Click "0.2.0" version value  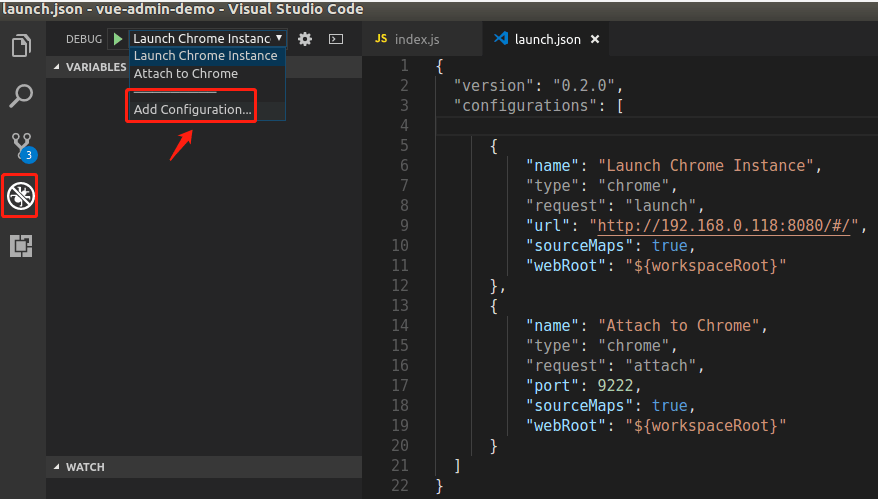584,86
